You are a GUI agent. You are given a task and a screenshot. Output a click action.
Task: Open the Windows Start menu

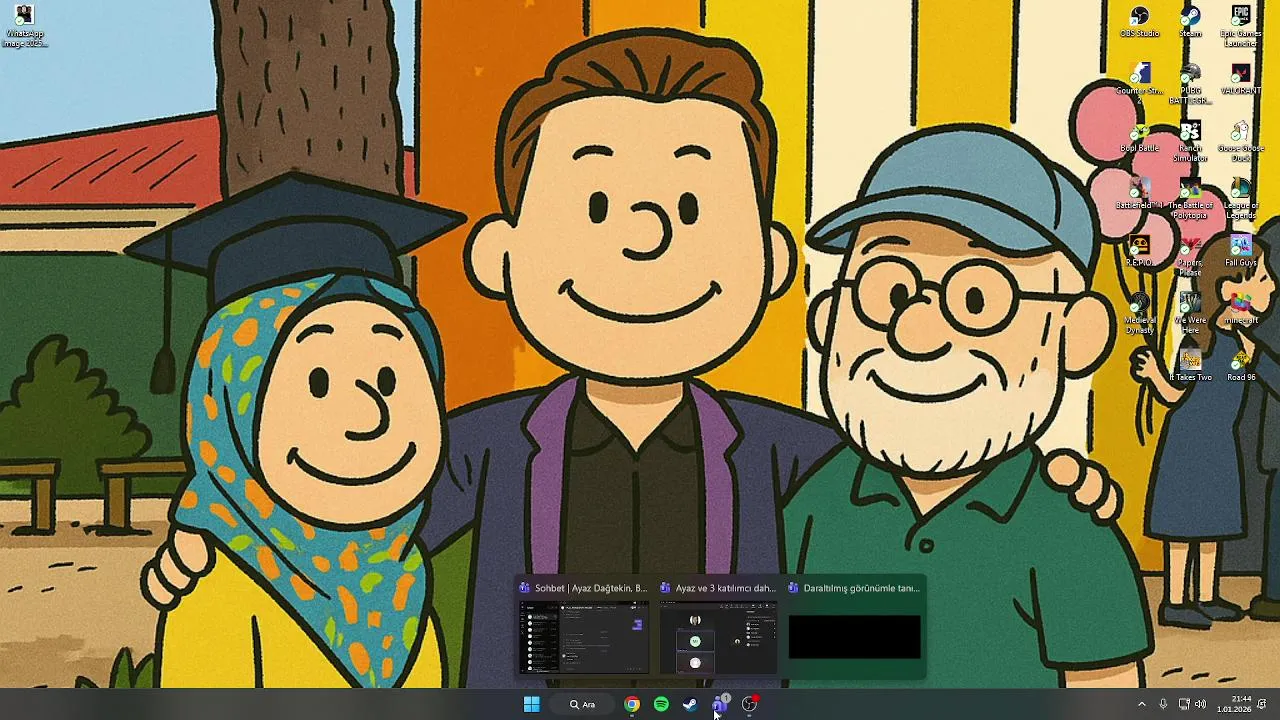pos(532,704)
